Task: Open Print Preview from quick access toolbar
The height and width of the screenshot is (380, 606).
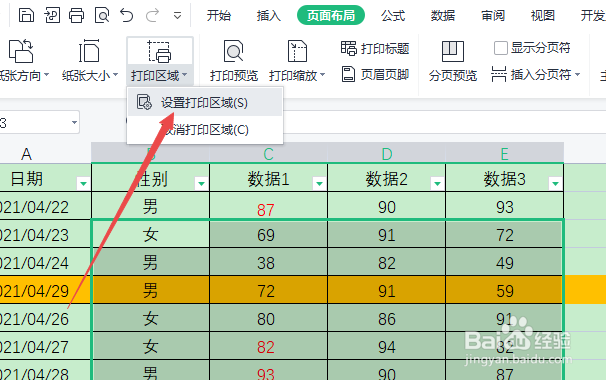Action: (x=102, y=15)
